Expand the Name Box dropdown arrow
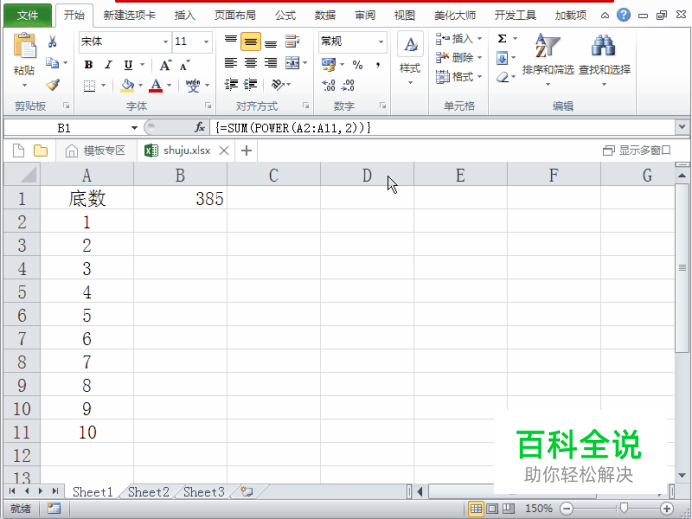This screenshot has height=519, width=692. coord(134,128)
